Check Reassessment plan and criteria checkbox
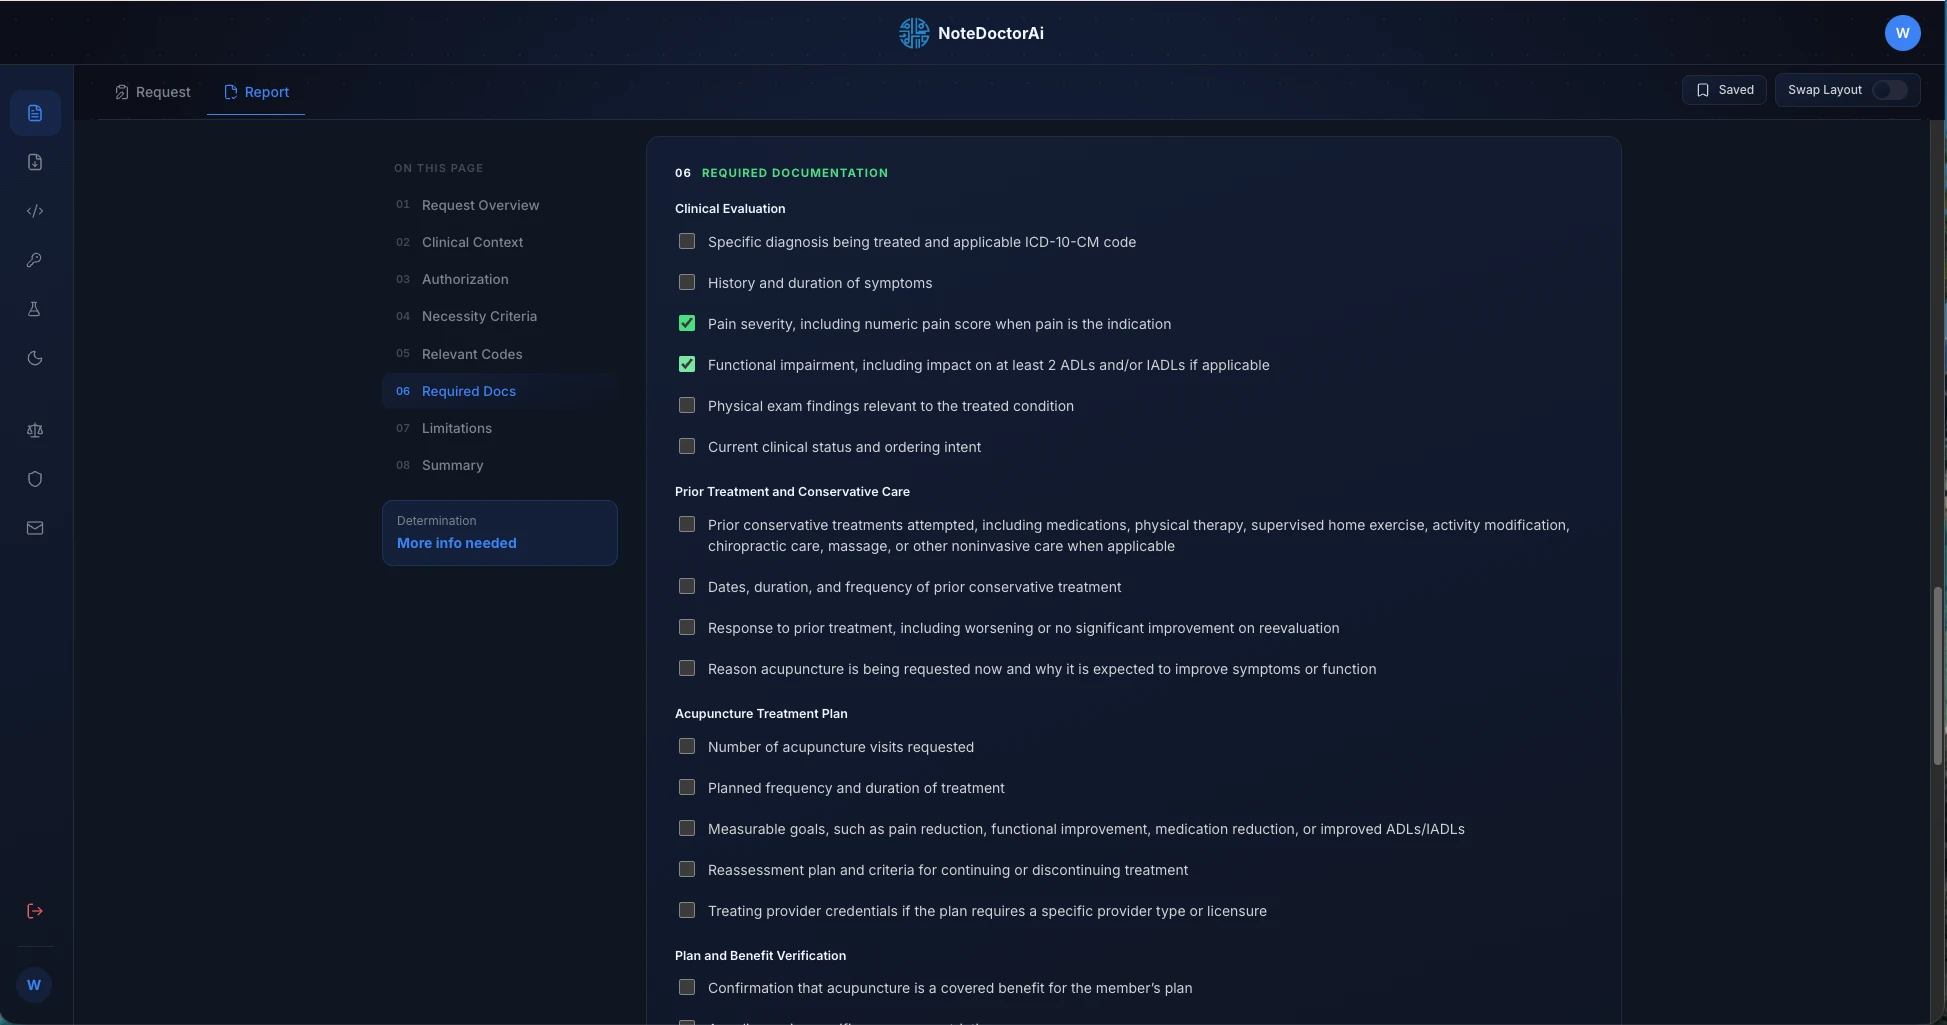Screen dimensions: 1947x1025 (x=687, y=869)
